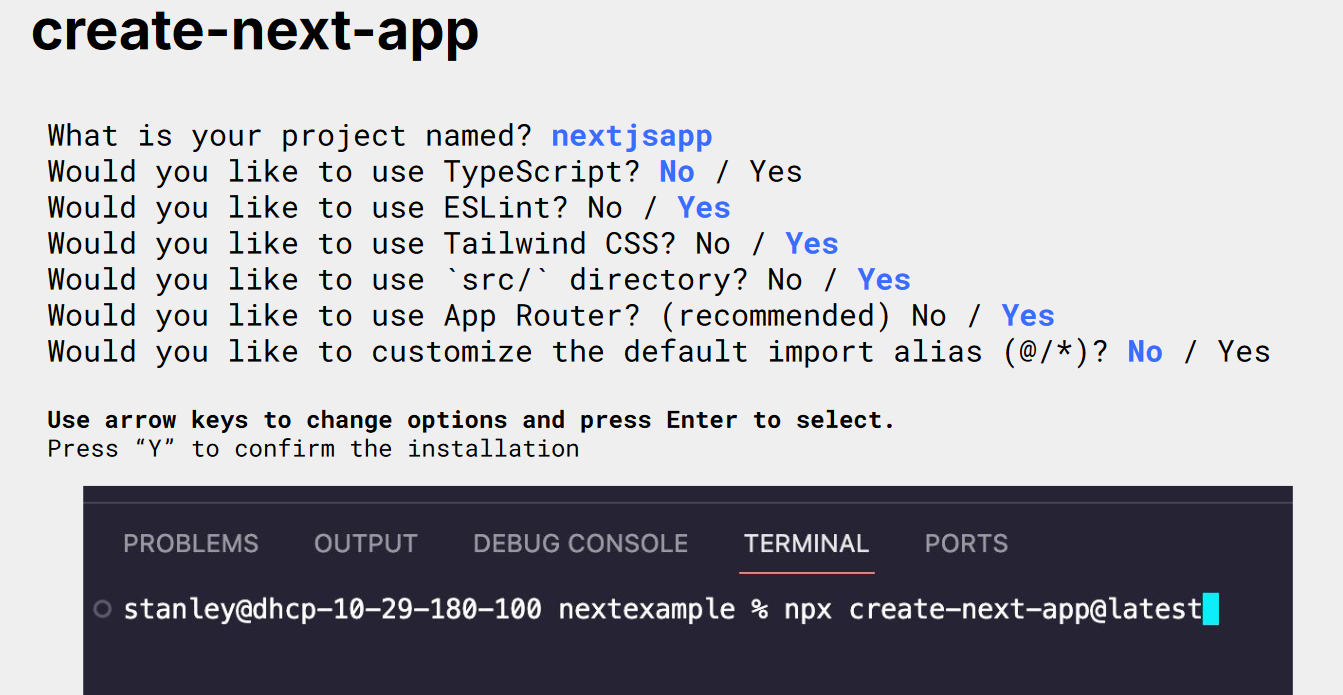This screenshot has height=695, width=1343.
Task: Choose Yes for the App Router option
Action: point(1028,316)
